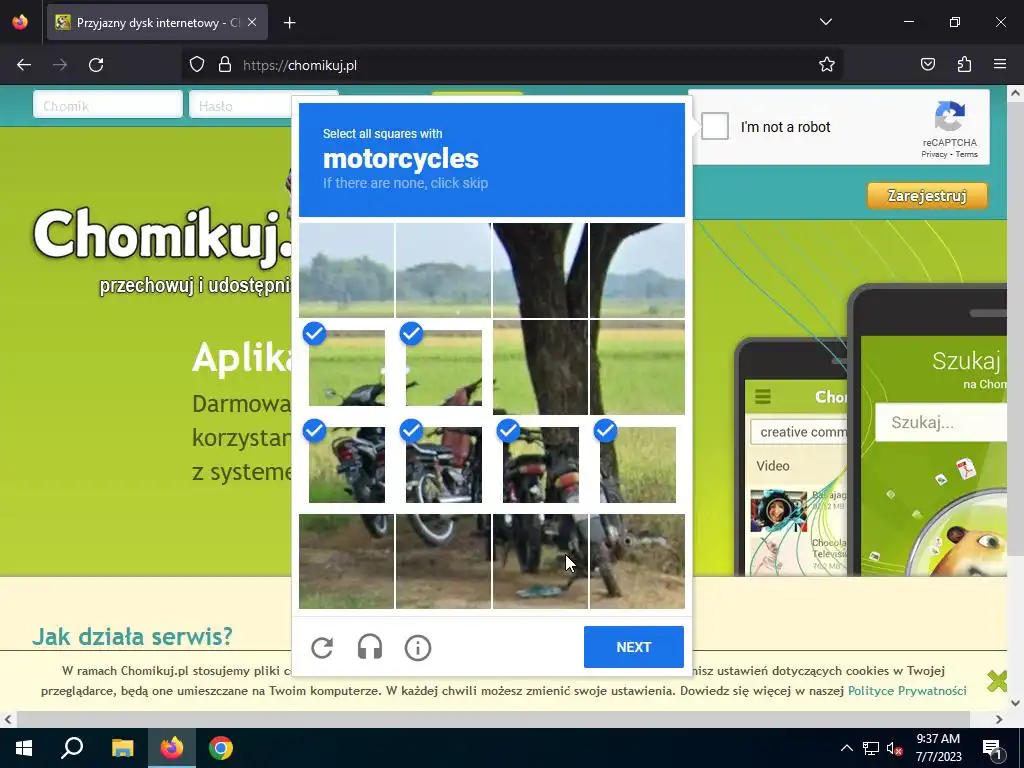Image resolution: width=1024 pixels, height=768 pixels.
Task: Bookmark this page with star icon
Action: coord(827,65)
